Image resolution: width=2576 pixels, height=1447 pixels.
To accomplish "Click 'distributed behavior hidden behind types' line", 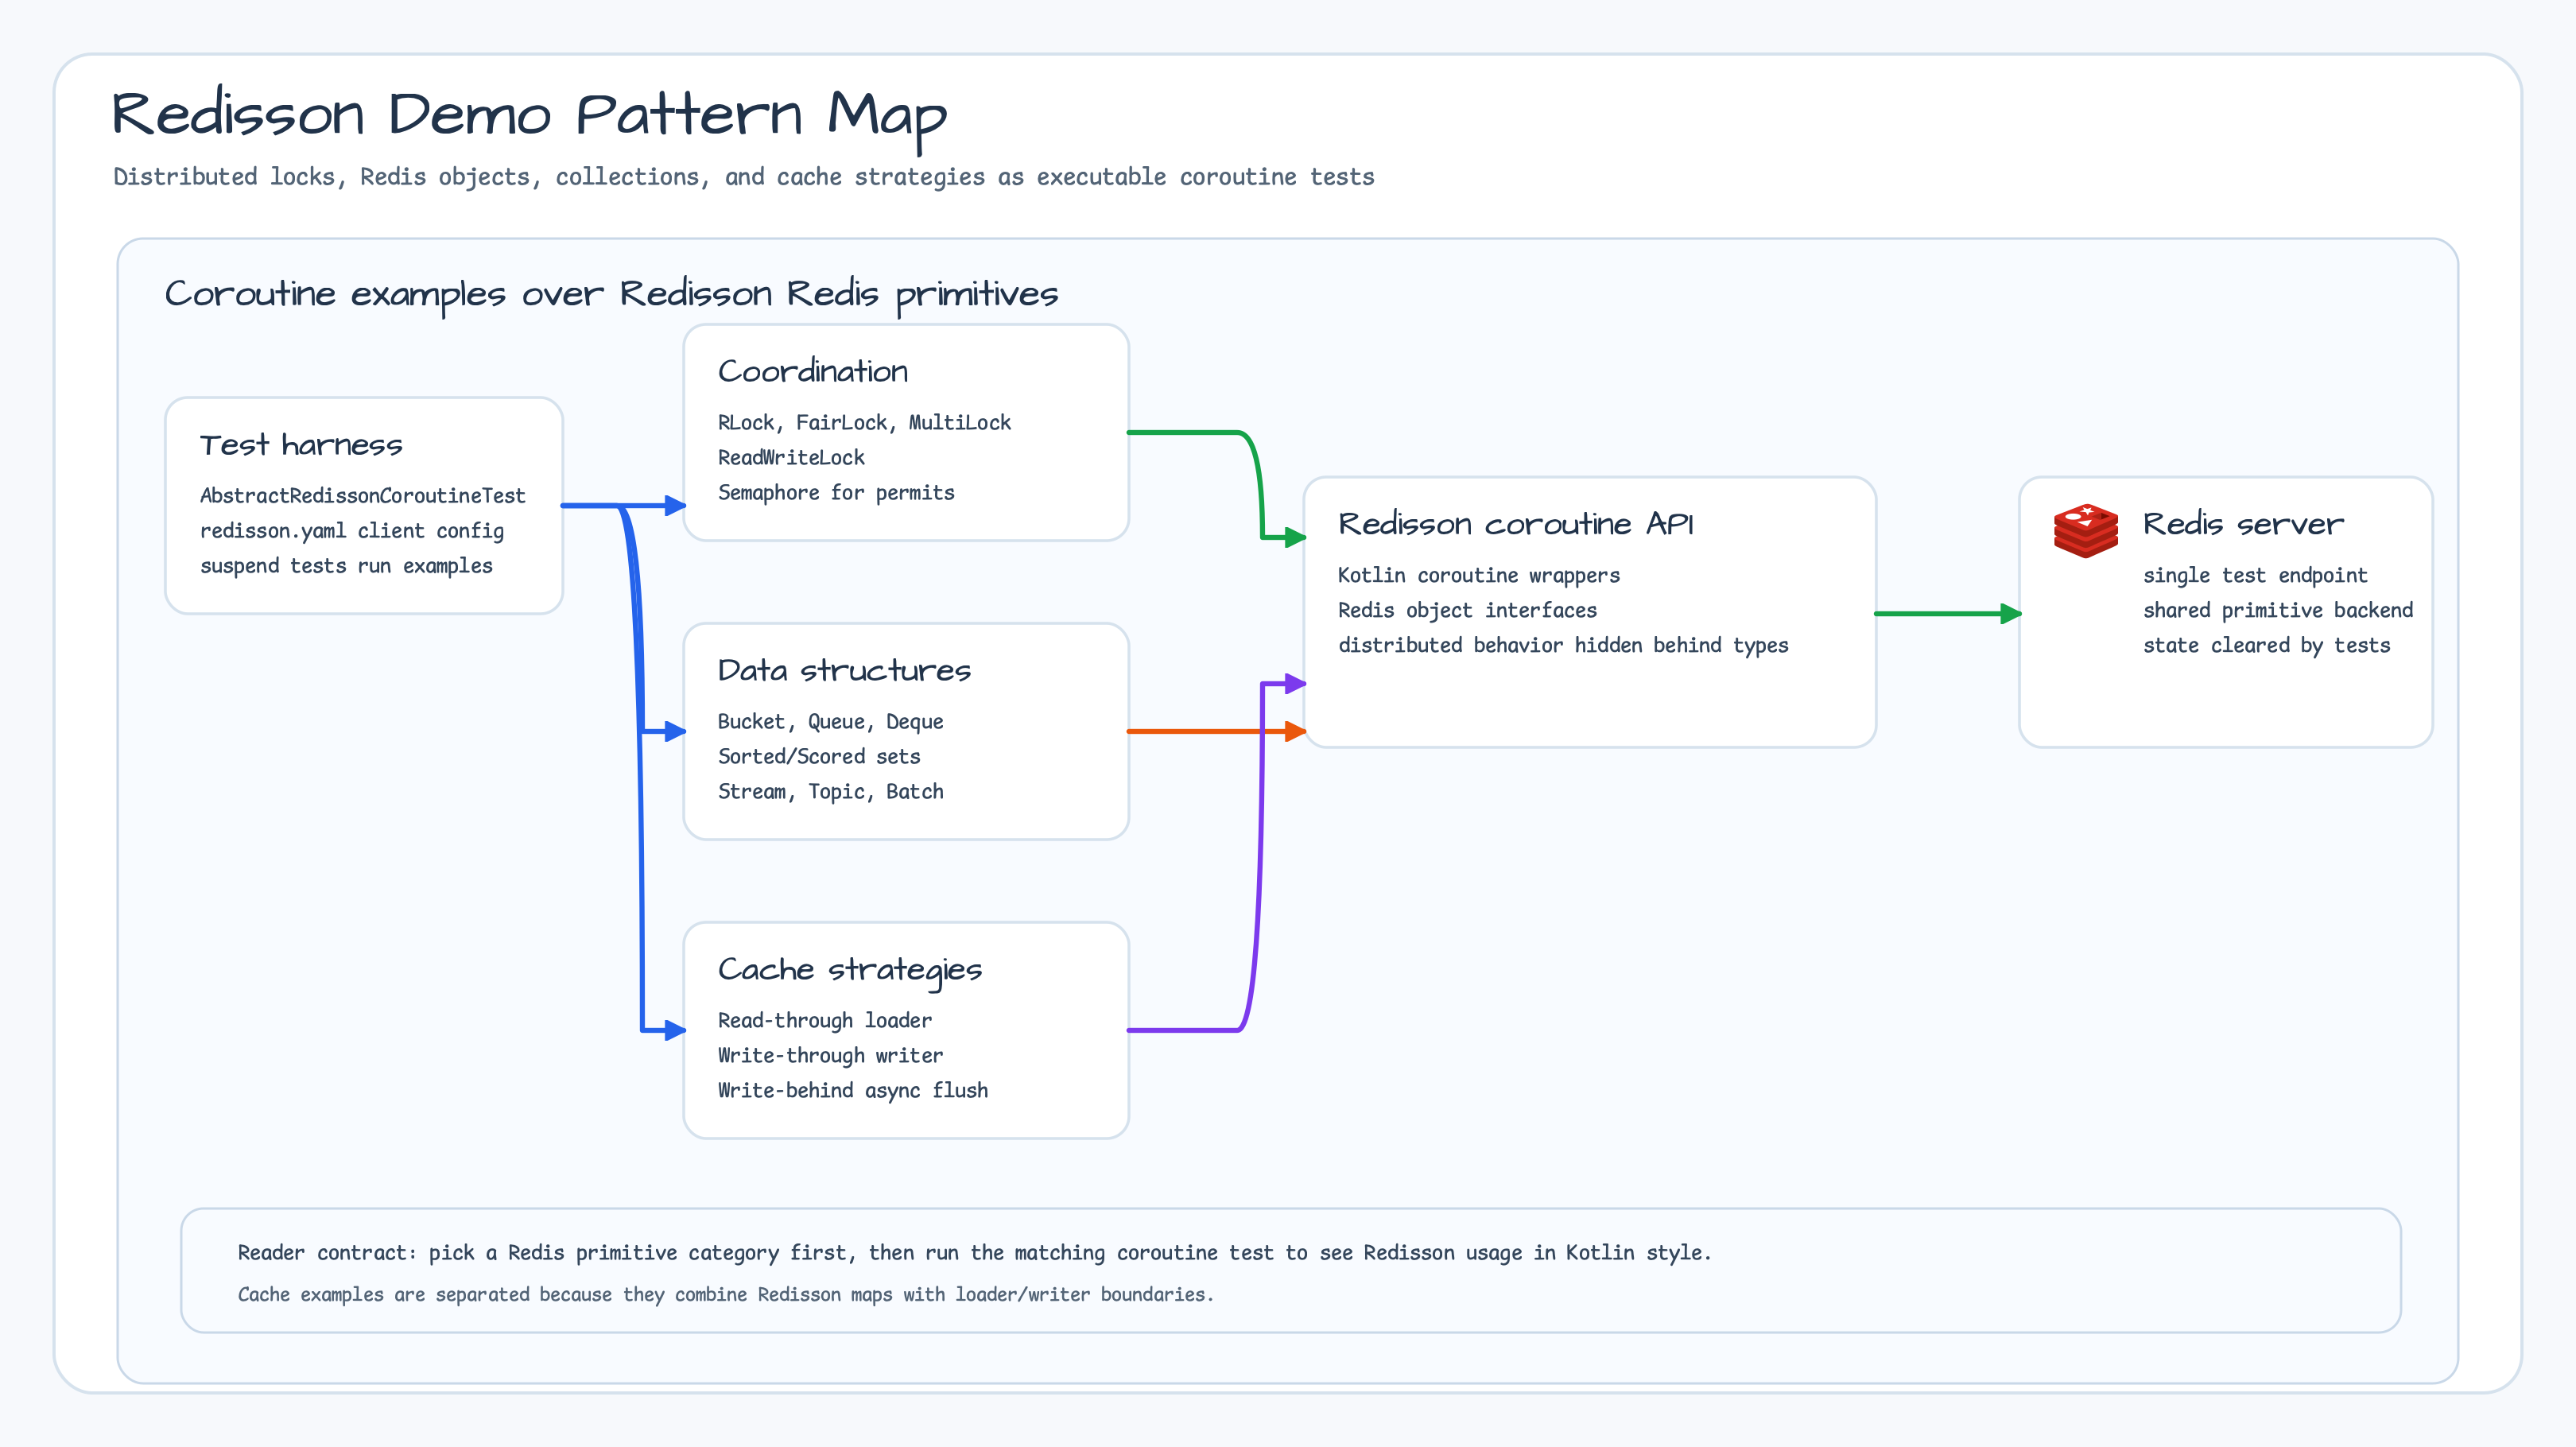I will pos(1563,646).
